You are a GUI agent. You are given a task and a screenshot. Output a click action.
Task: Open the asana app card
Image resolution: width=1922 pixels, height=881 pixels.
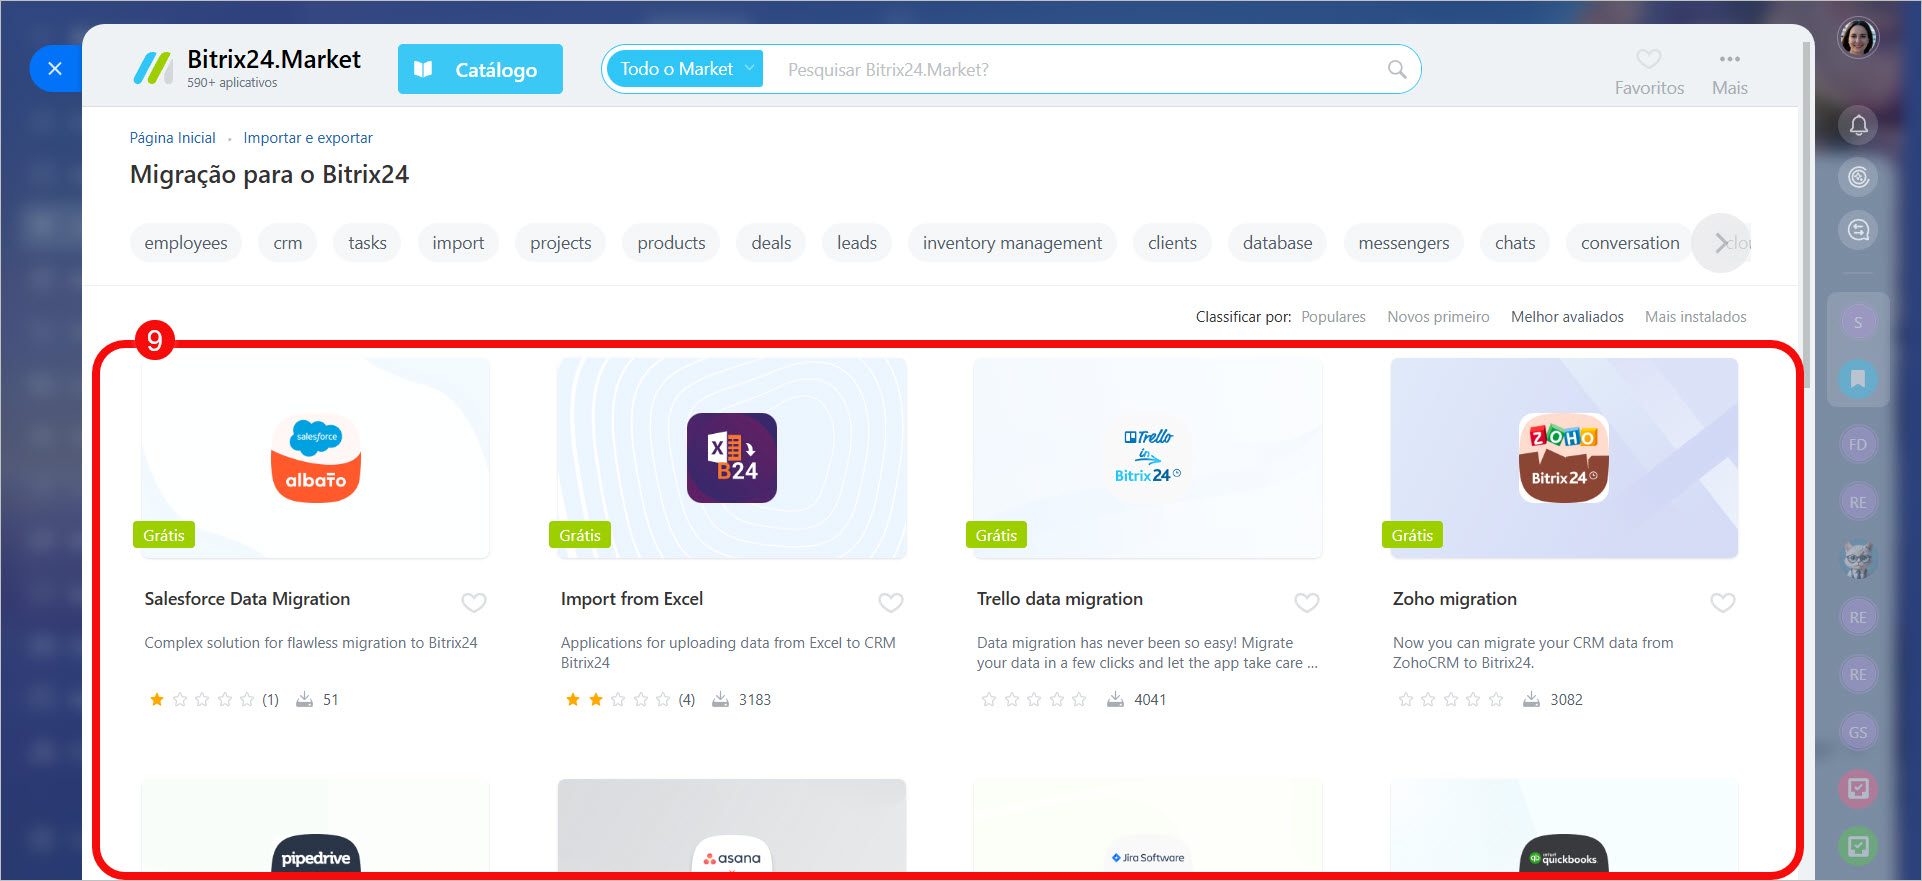click(x=732, y=826)
